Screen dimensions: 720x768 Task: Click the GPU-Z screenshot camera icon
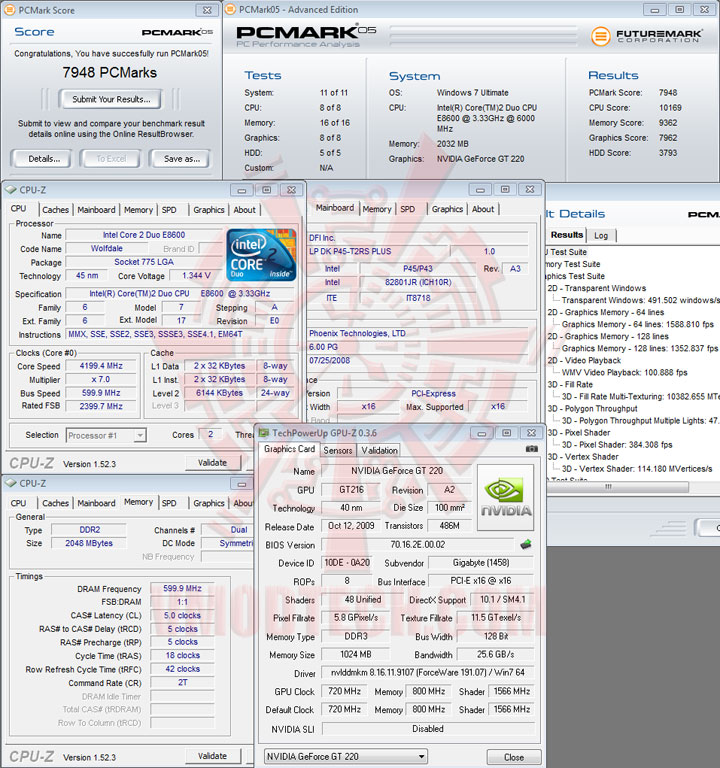[531, 449]
